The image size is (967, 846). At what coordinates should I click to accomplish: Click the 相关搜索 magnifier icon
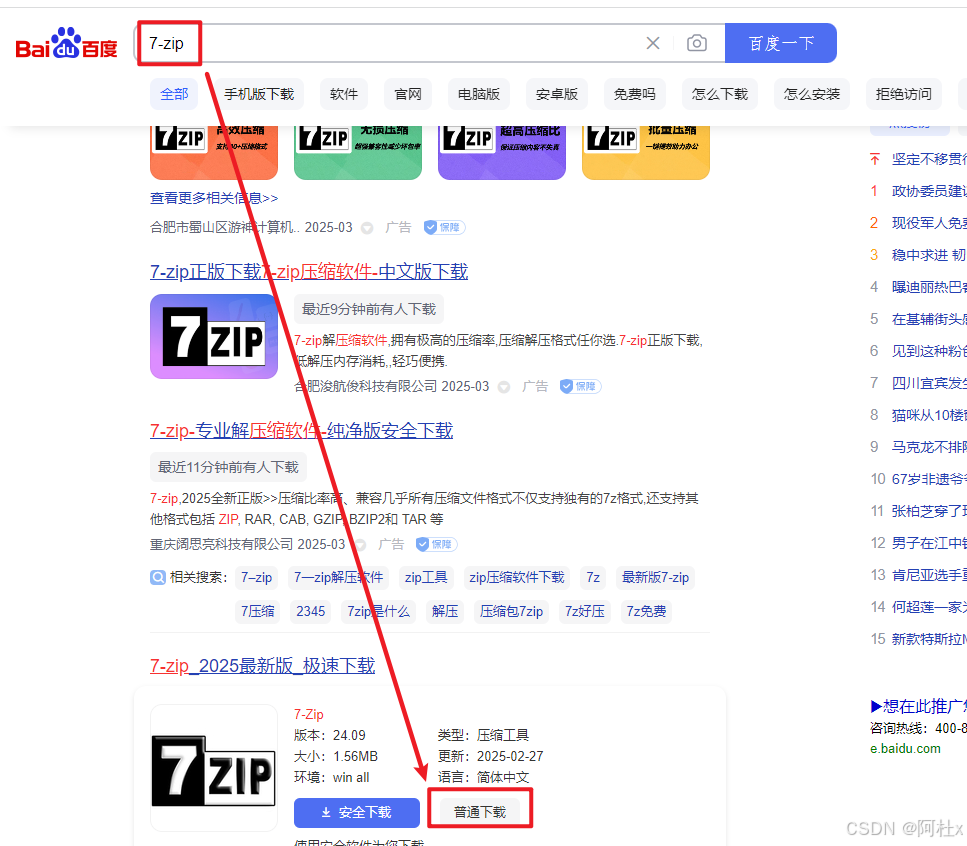tap(158, 578)
